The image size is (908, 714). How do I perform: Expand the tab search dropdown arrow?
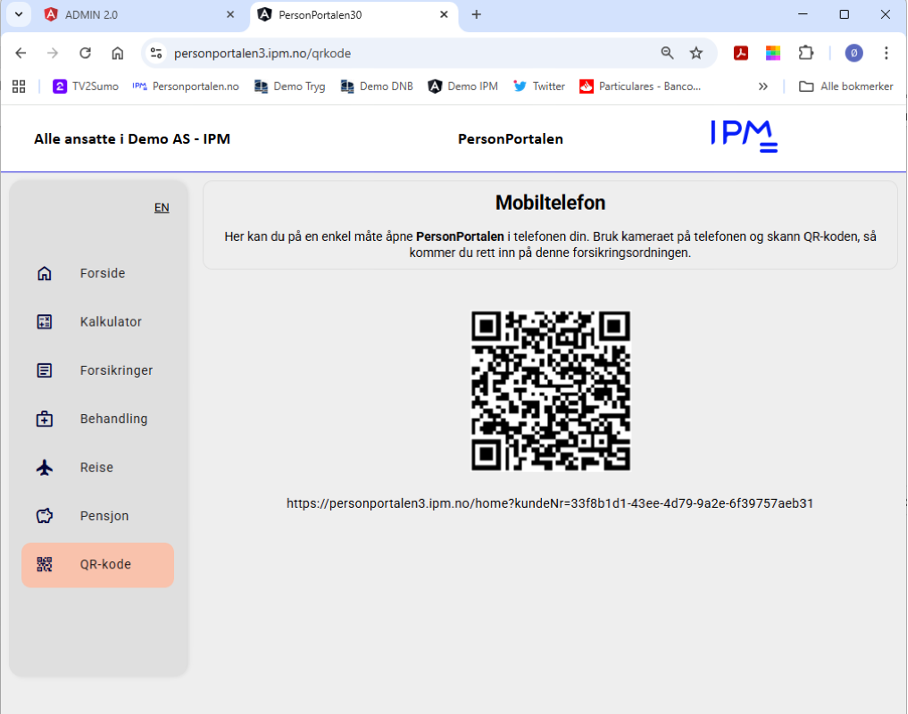(18, 15)
